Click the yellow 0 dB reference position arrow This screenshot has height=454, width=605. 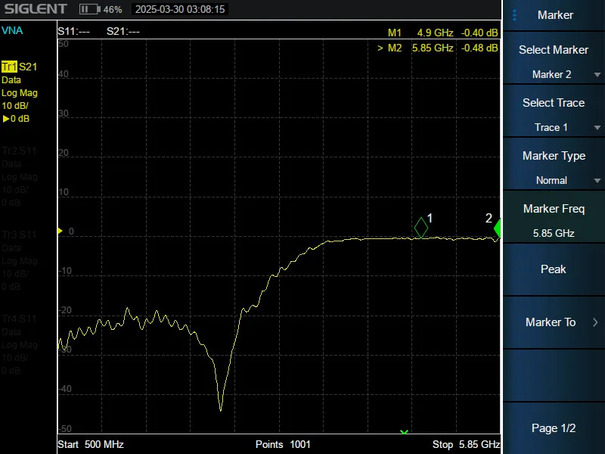coord(60,231)
